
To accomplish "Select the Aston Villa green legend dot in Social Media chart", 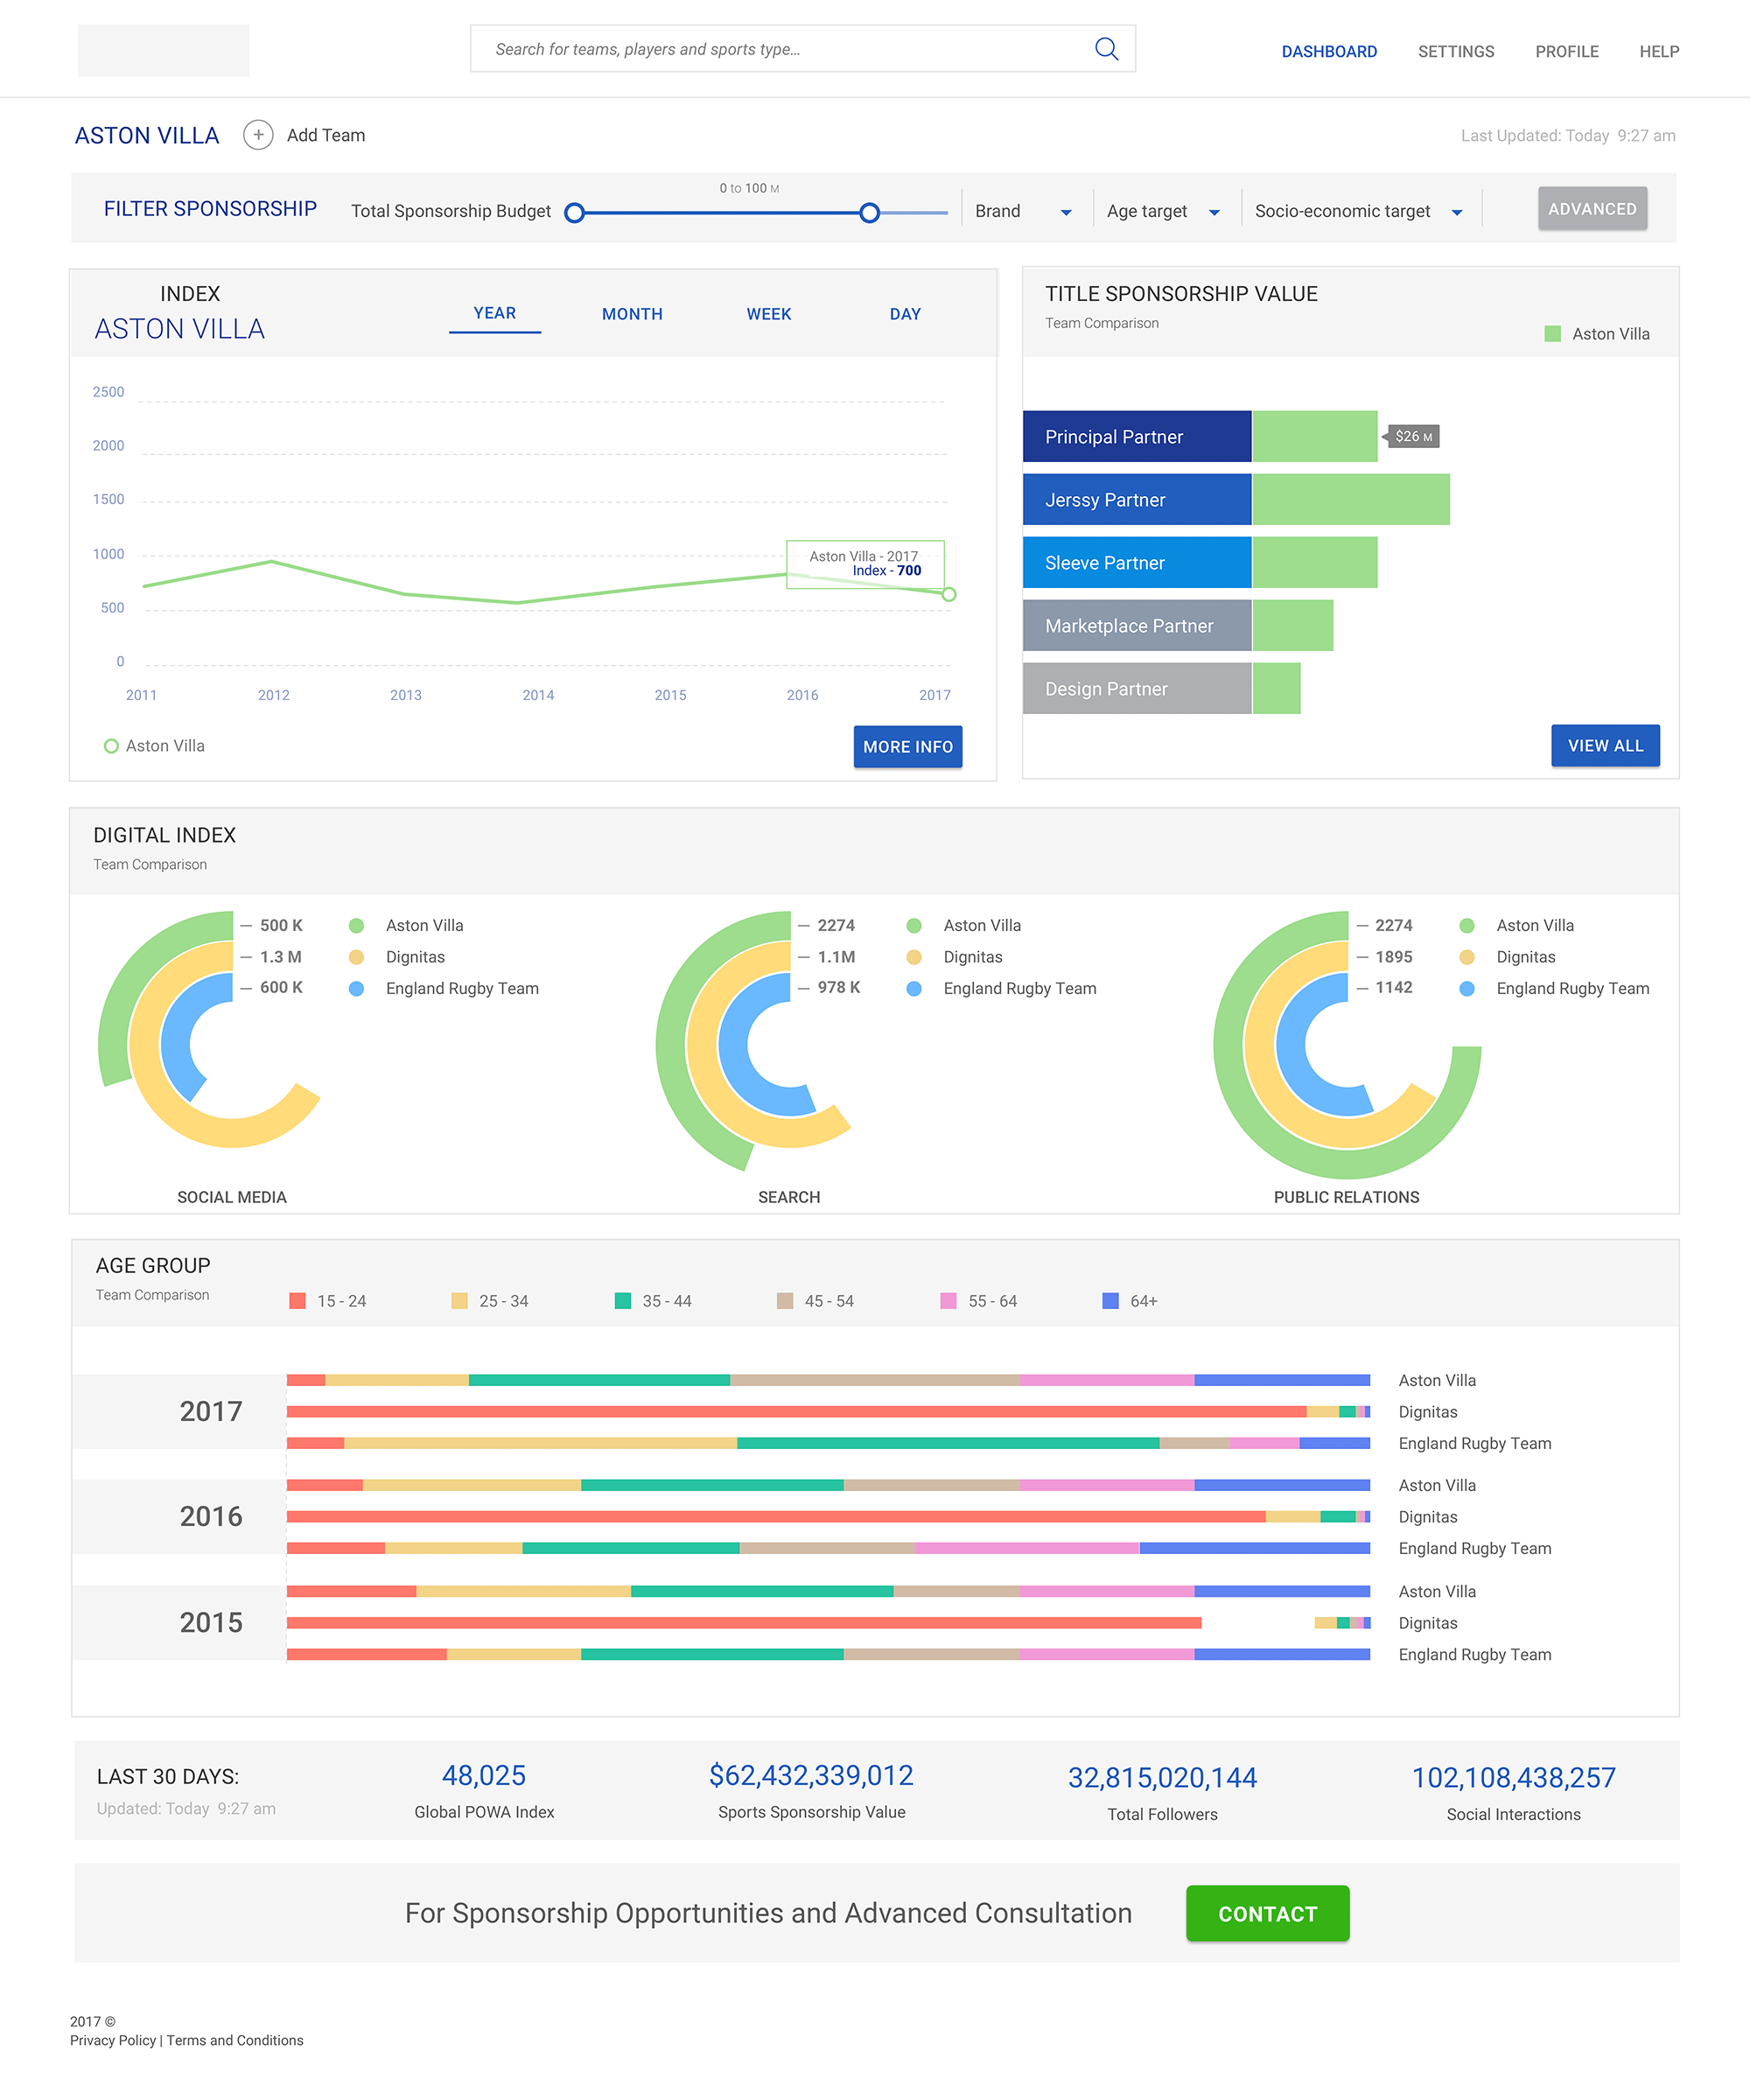I will pos(357,925).
